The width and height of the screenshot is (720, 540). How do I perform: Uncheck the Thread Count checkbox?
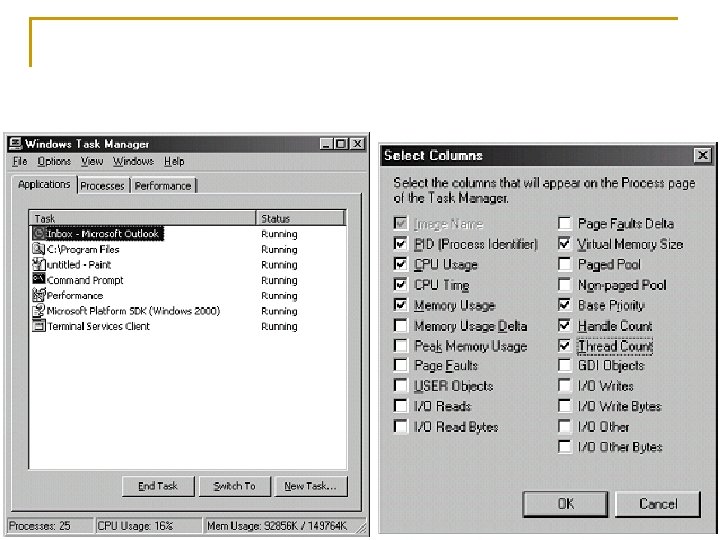pos(565,345)
